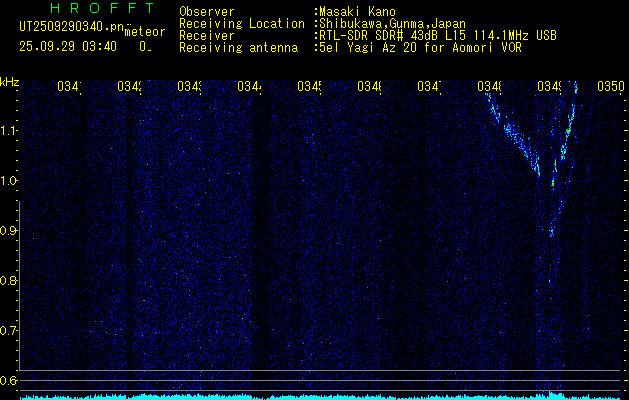Select the UT2509290340 filename label
Screen dimensions: 629x400
pos(71,27)
